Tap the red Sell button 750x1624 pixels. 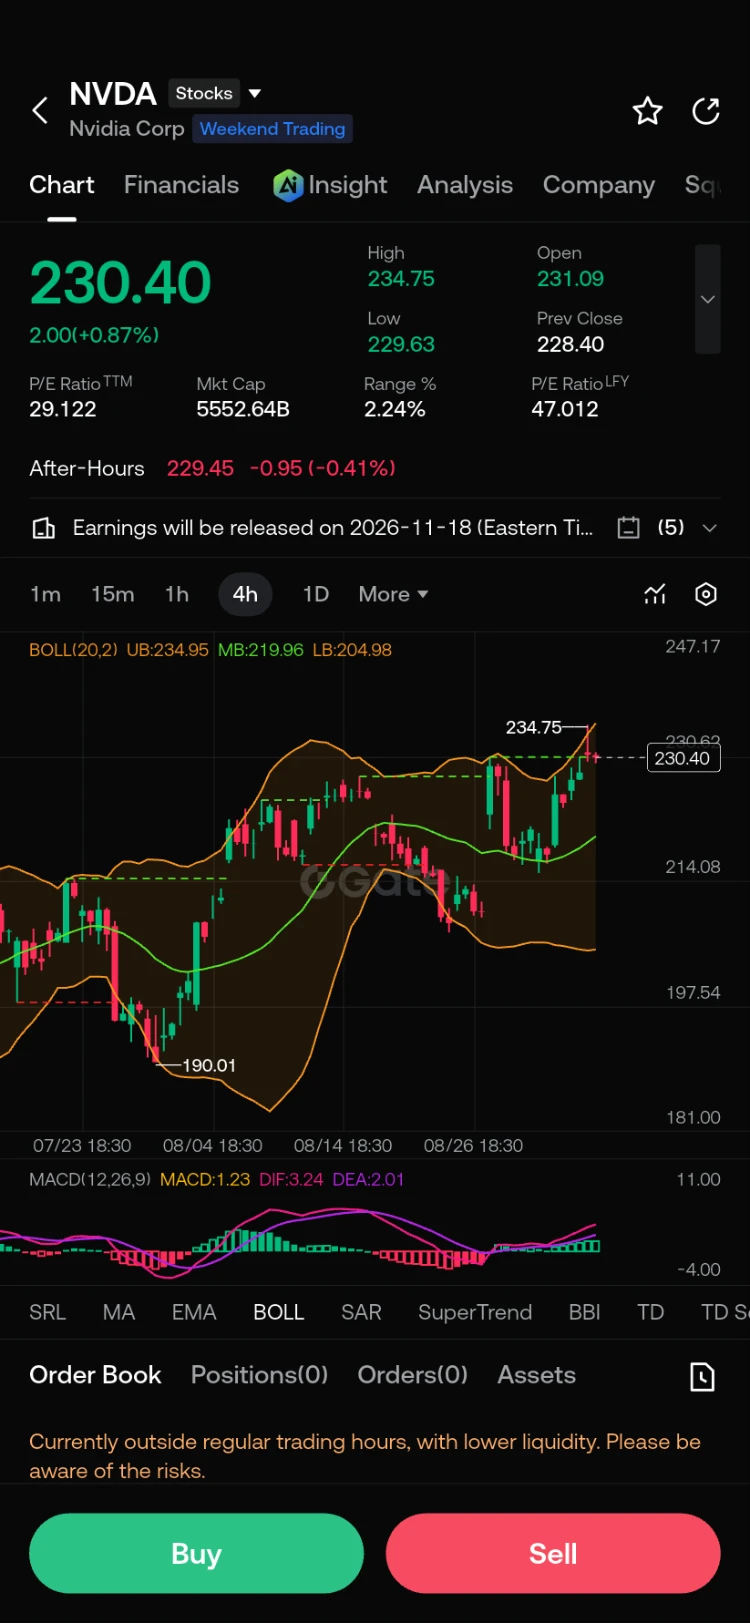[x=553, y=1553]
